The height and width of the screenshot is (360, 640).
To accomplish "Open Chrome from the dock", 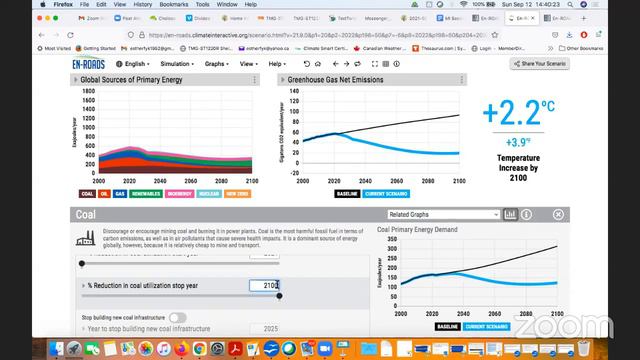I will (x=200, y=349).
